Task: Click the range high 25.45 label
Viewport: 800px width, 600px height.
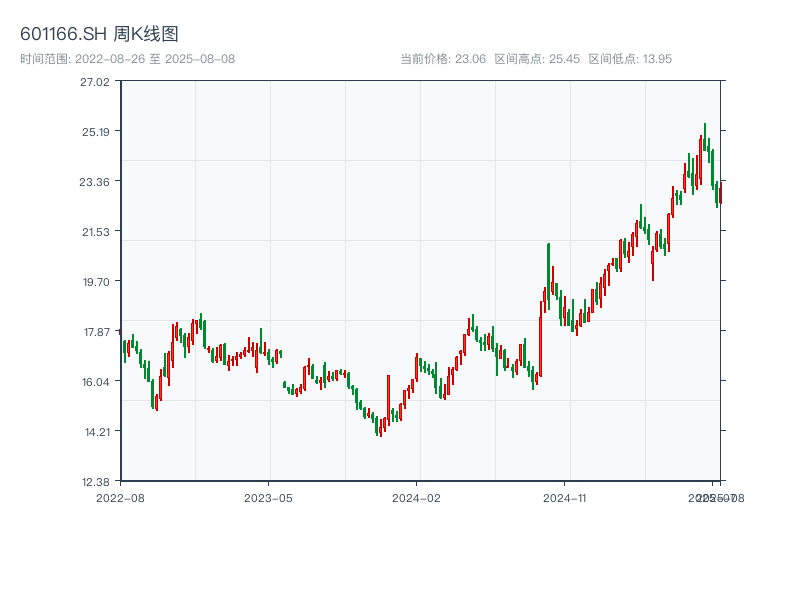Action: [537, 59]
